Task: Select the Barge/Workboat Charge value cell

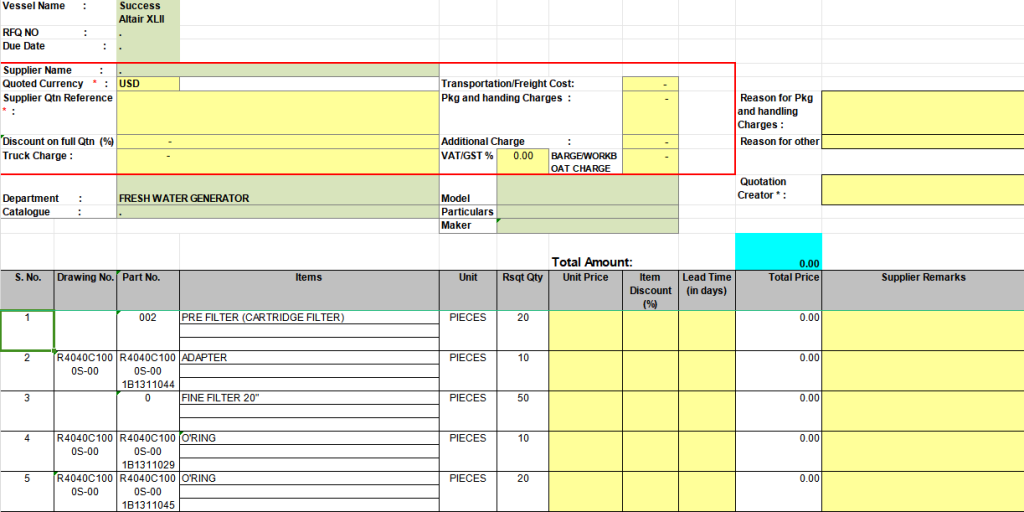Action: click(650, 161)
